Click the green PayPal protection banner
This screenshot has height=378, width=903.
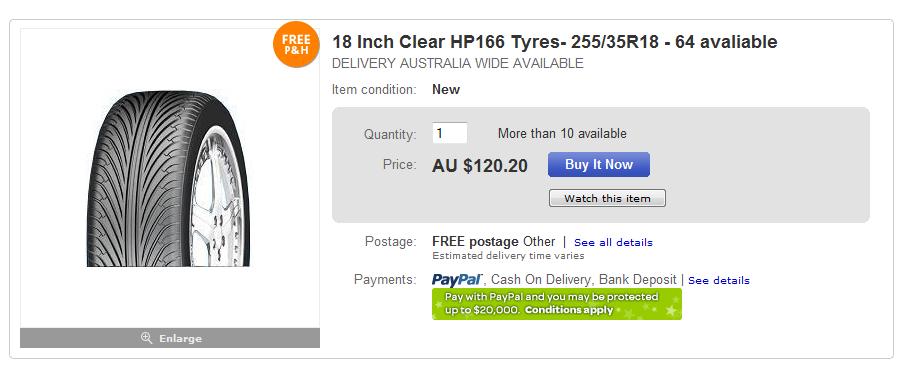click(x=556, y=304)
